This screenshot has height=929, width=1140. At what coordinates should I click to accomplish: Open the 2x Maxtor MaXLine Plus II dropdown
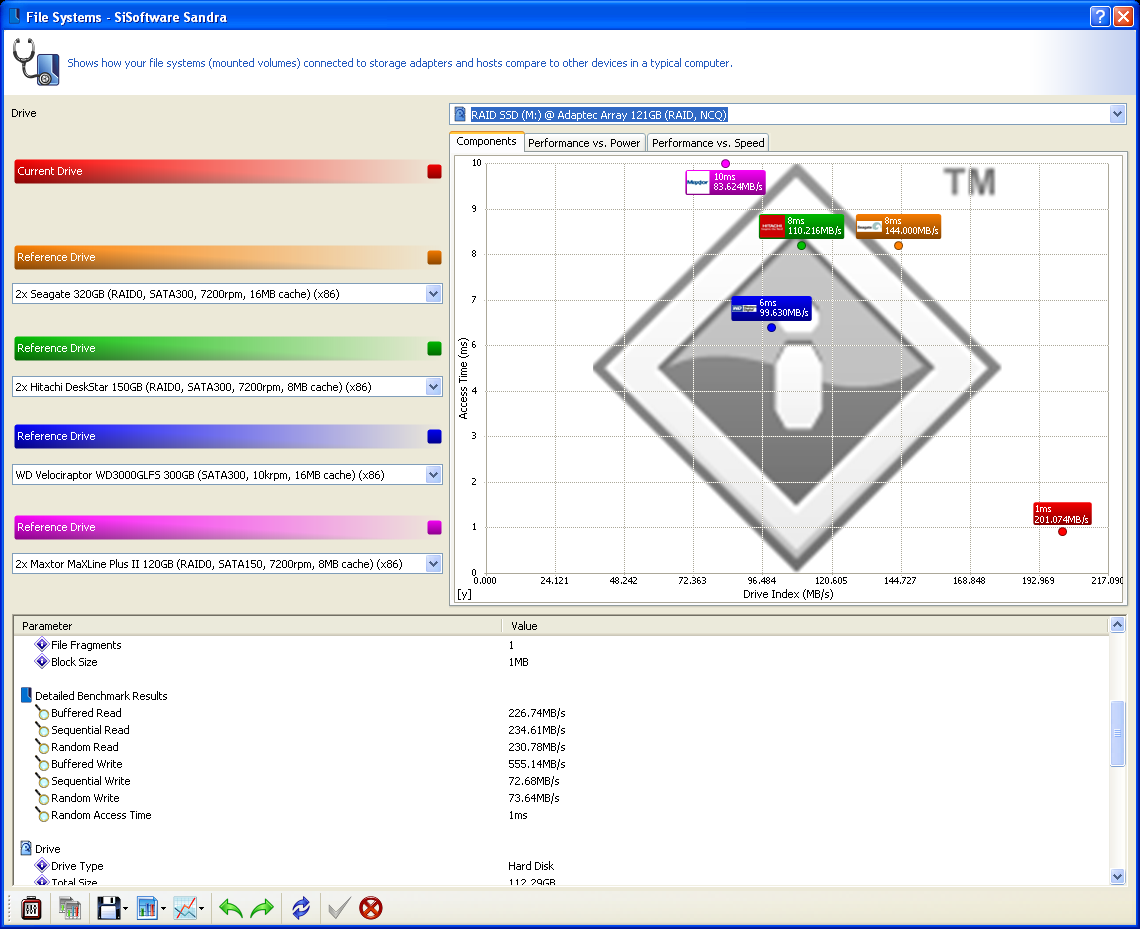pos(433,563)
